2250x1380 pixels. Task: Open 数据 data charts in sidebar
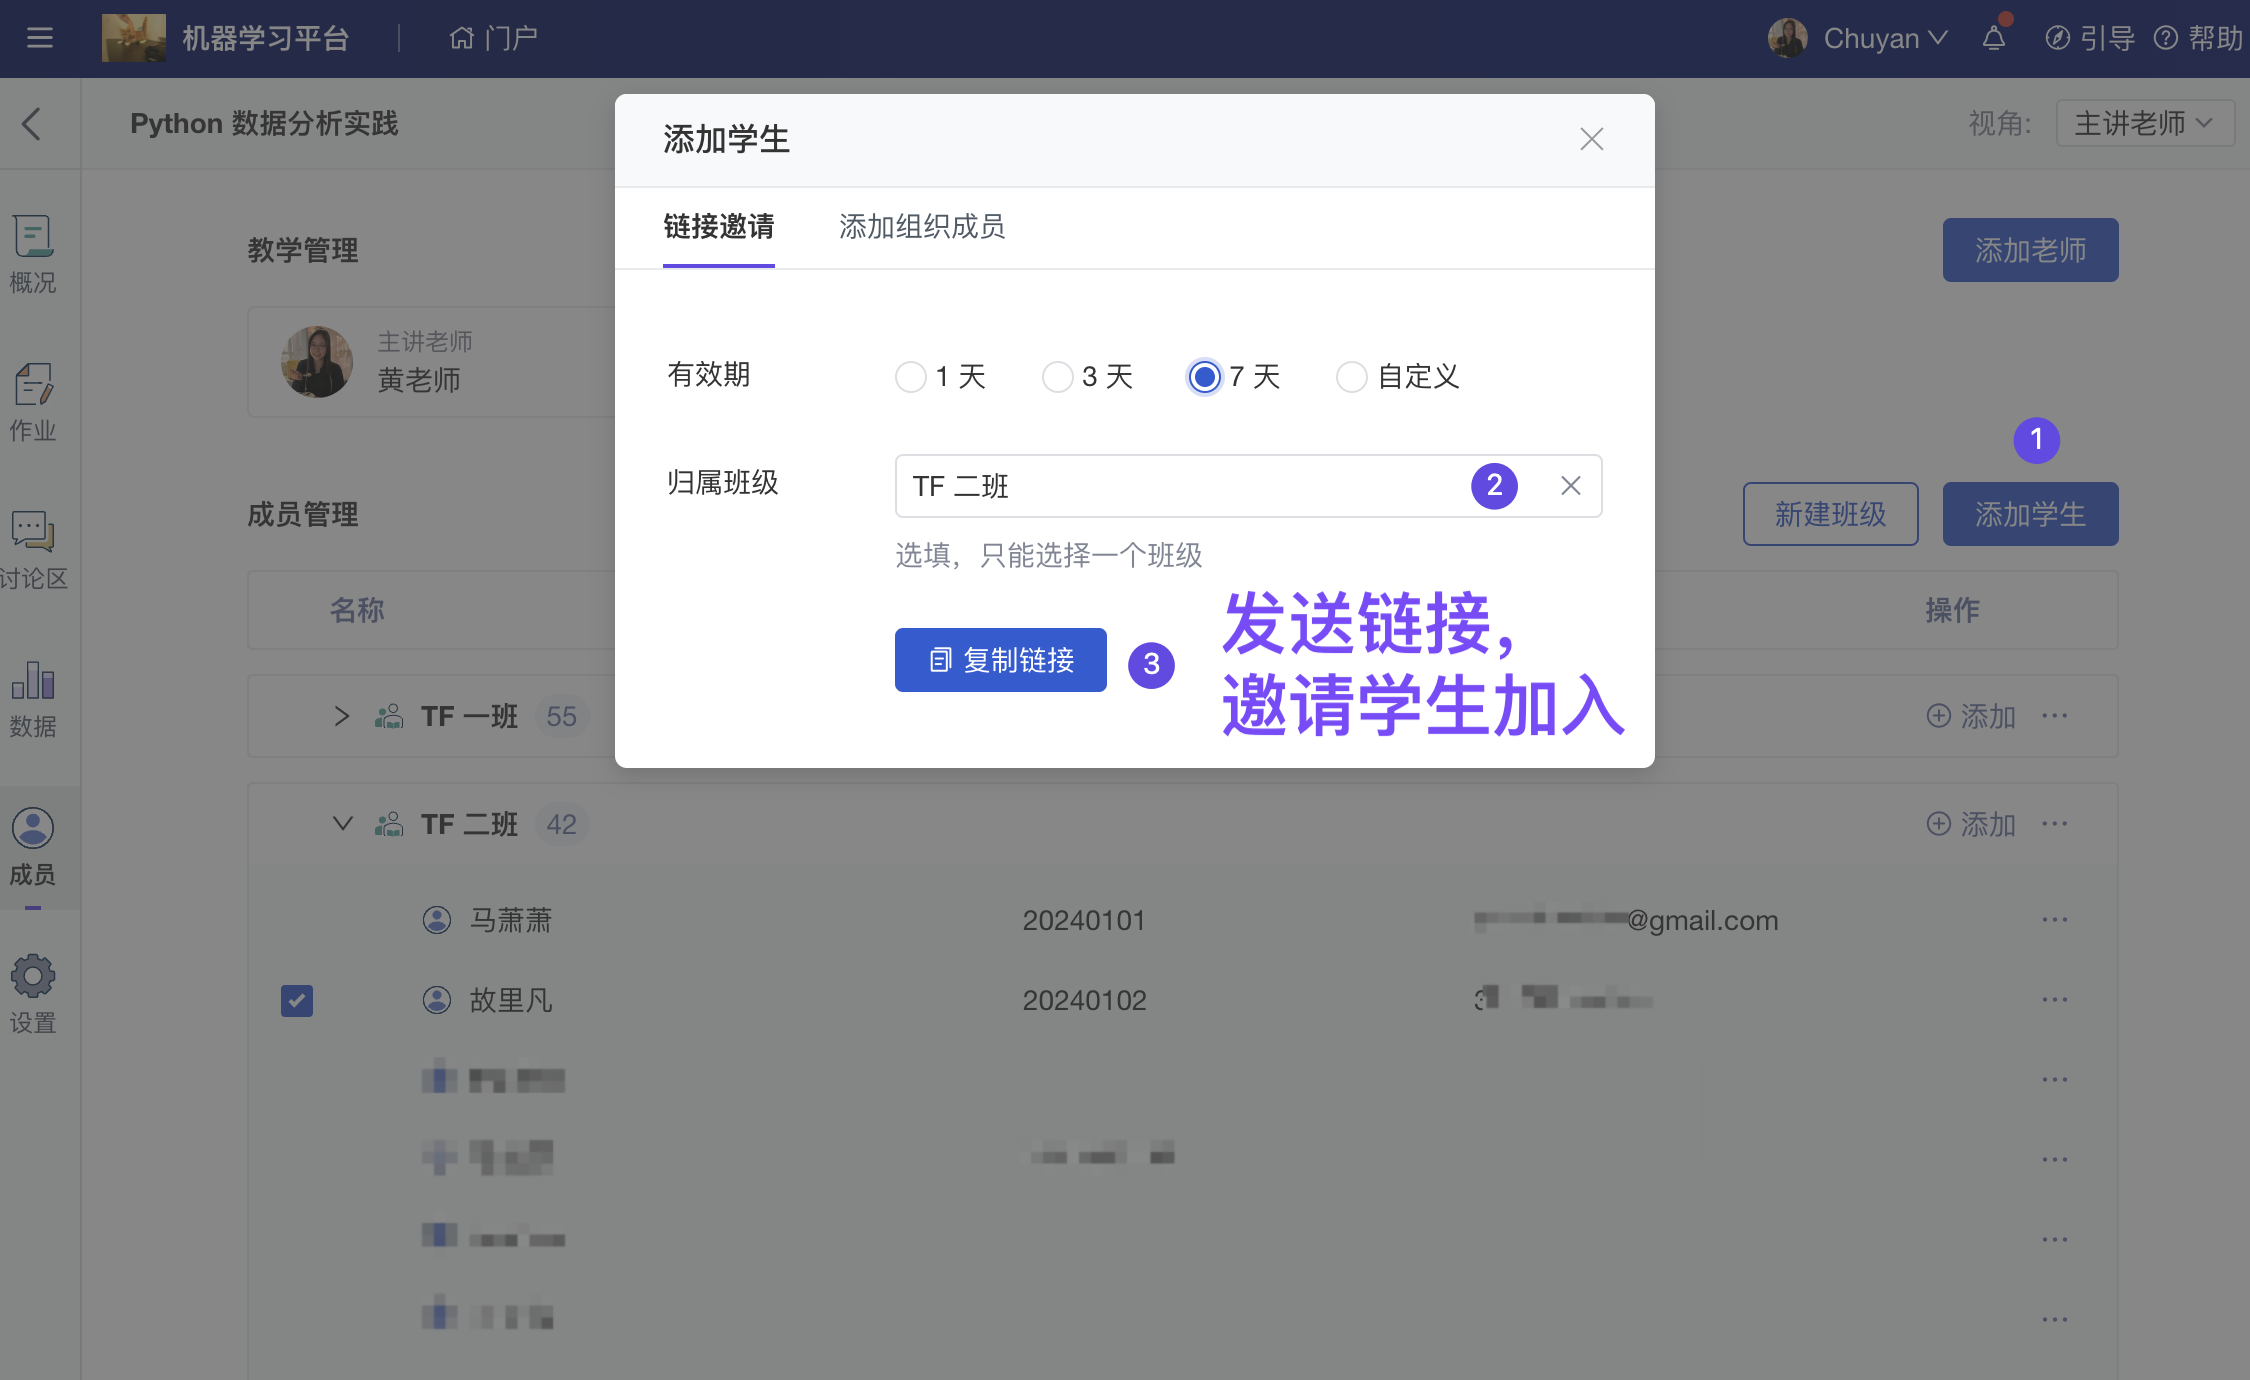pyautogui.click(x=33, y=698)
